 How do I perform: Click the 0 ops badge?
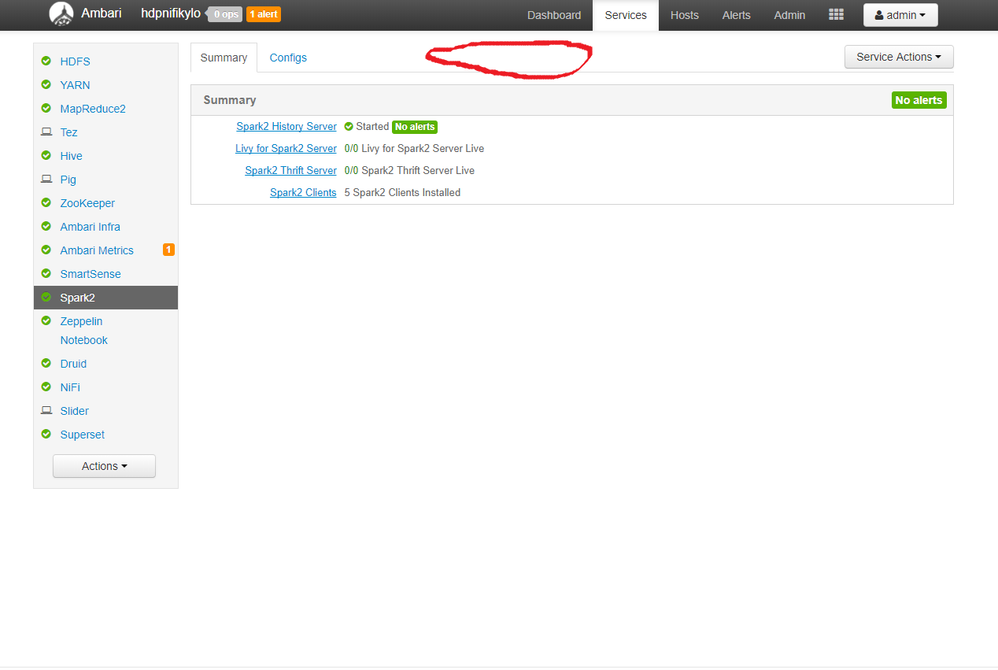(225, 14)
